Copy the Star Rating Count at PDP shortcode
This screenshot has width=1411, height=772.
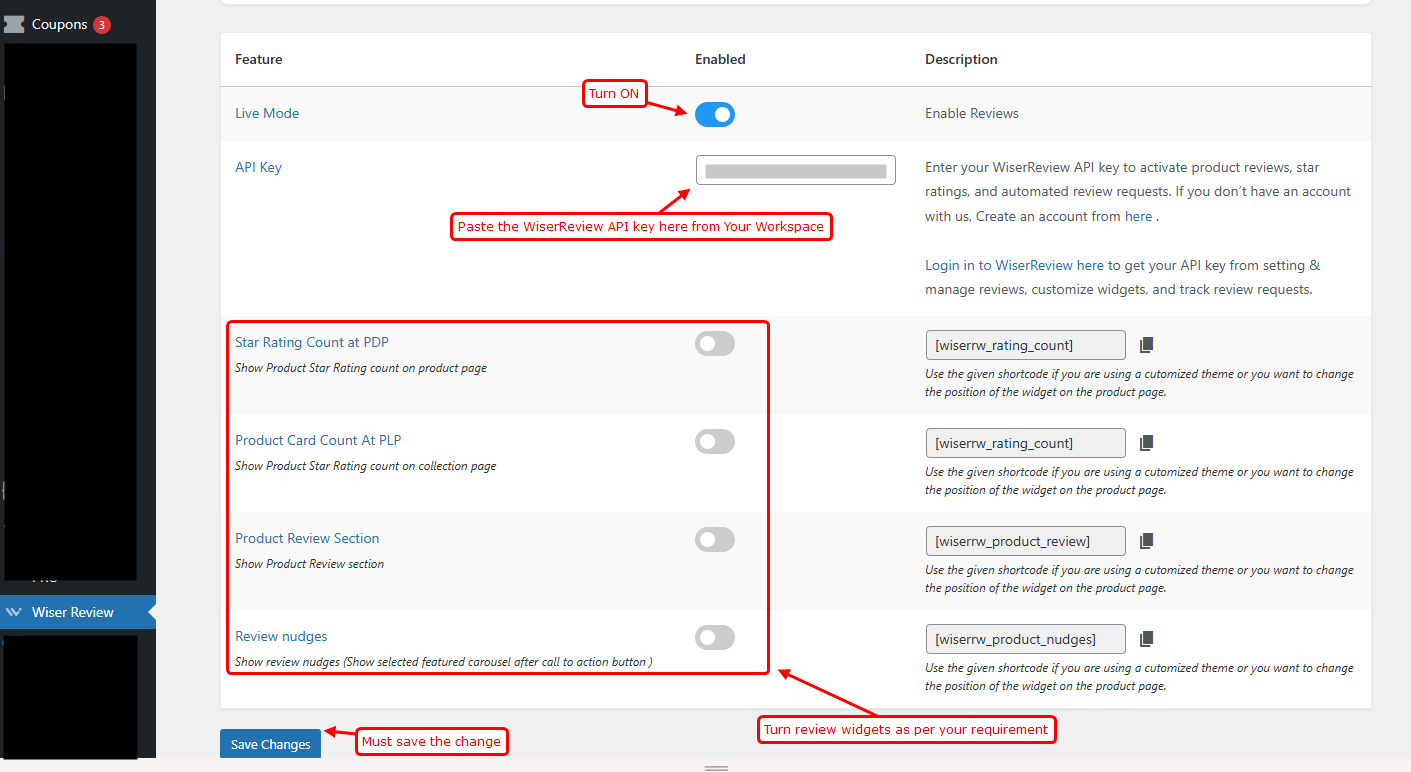pyautogui.click(x=1147, y=345)
